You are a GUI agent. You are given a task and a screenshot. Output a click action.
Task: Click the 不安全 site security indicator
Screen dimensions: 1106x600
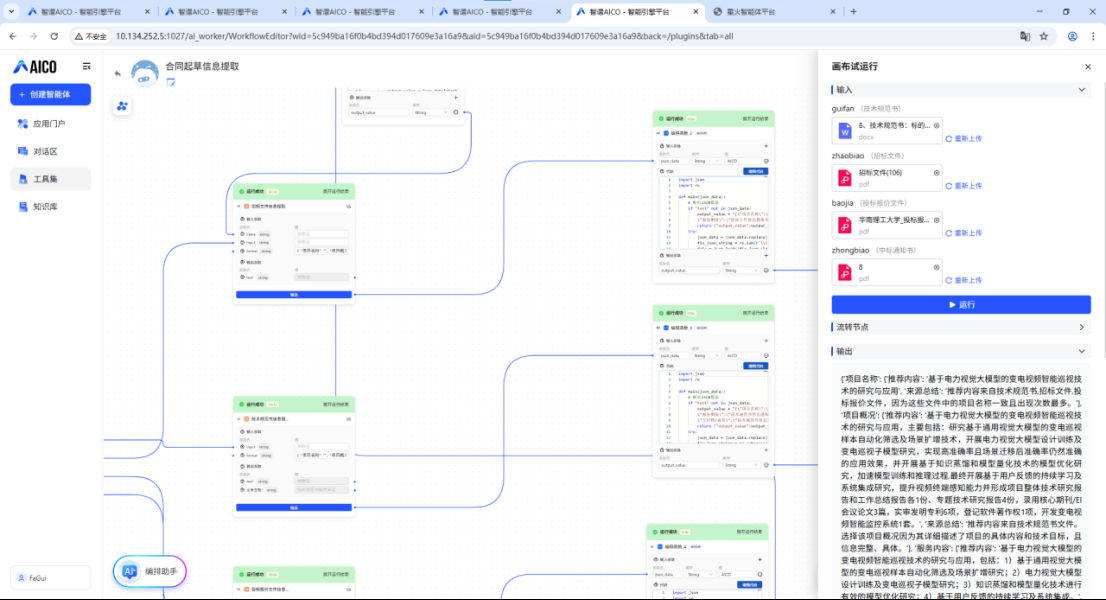tap(91, 37)
